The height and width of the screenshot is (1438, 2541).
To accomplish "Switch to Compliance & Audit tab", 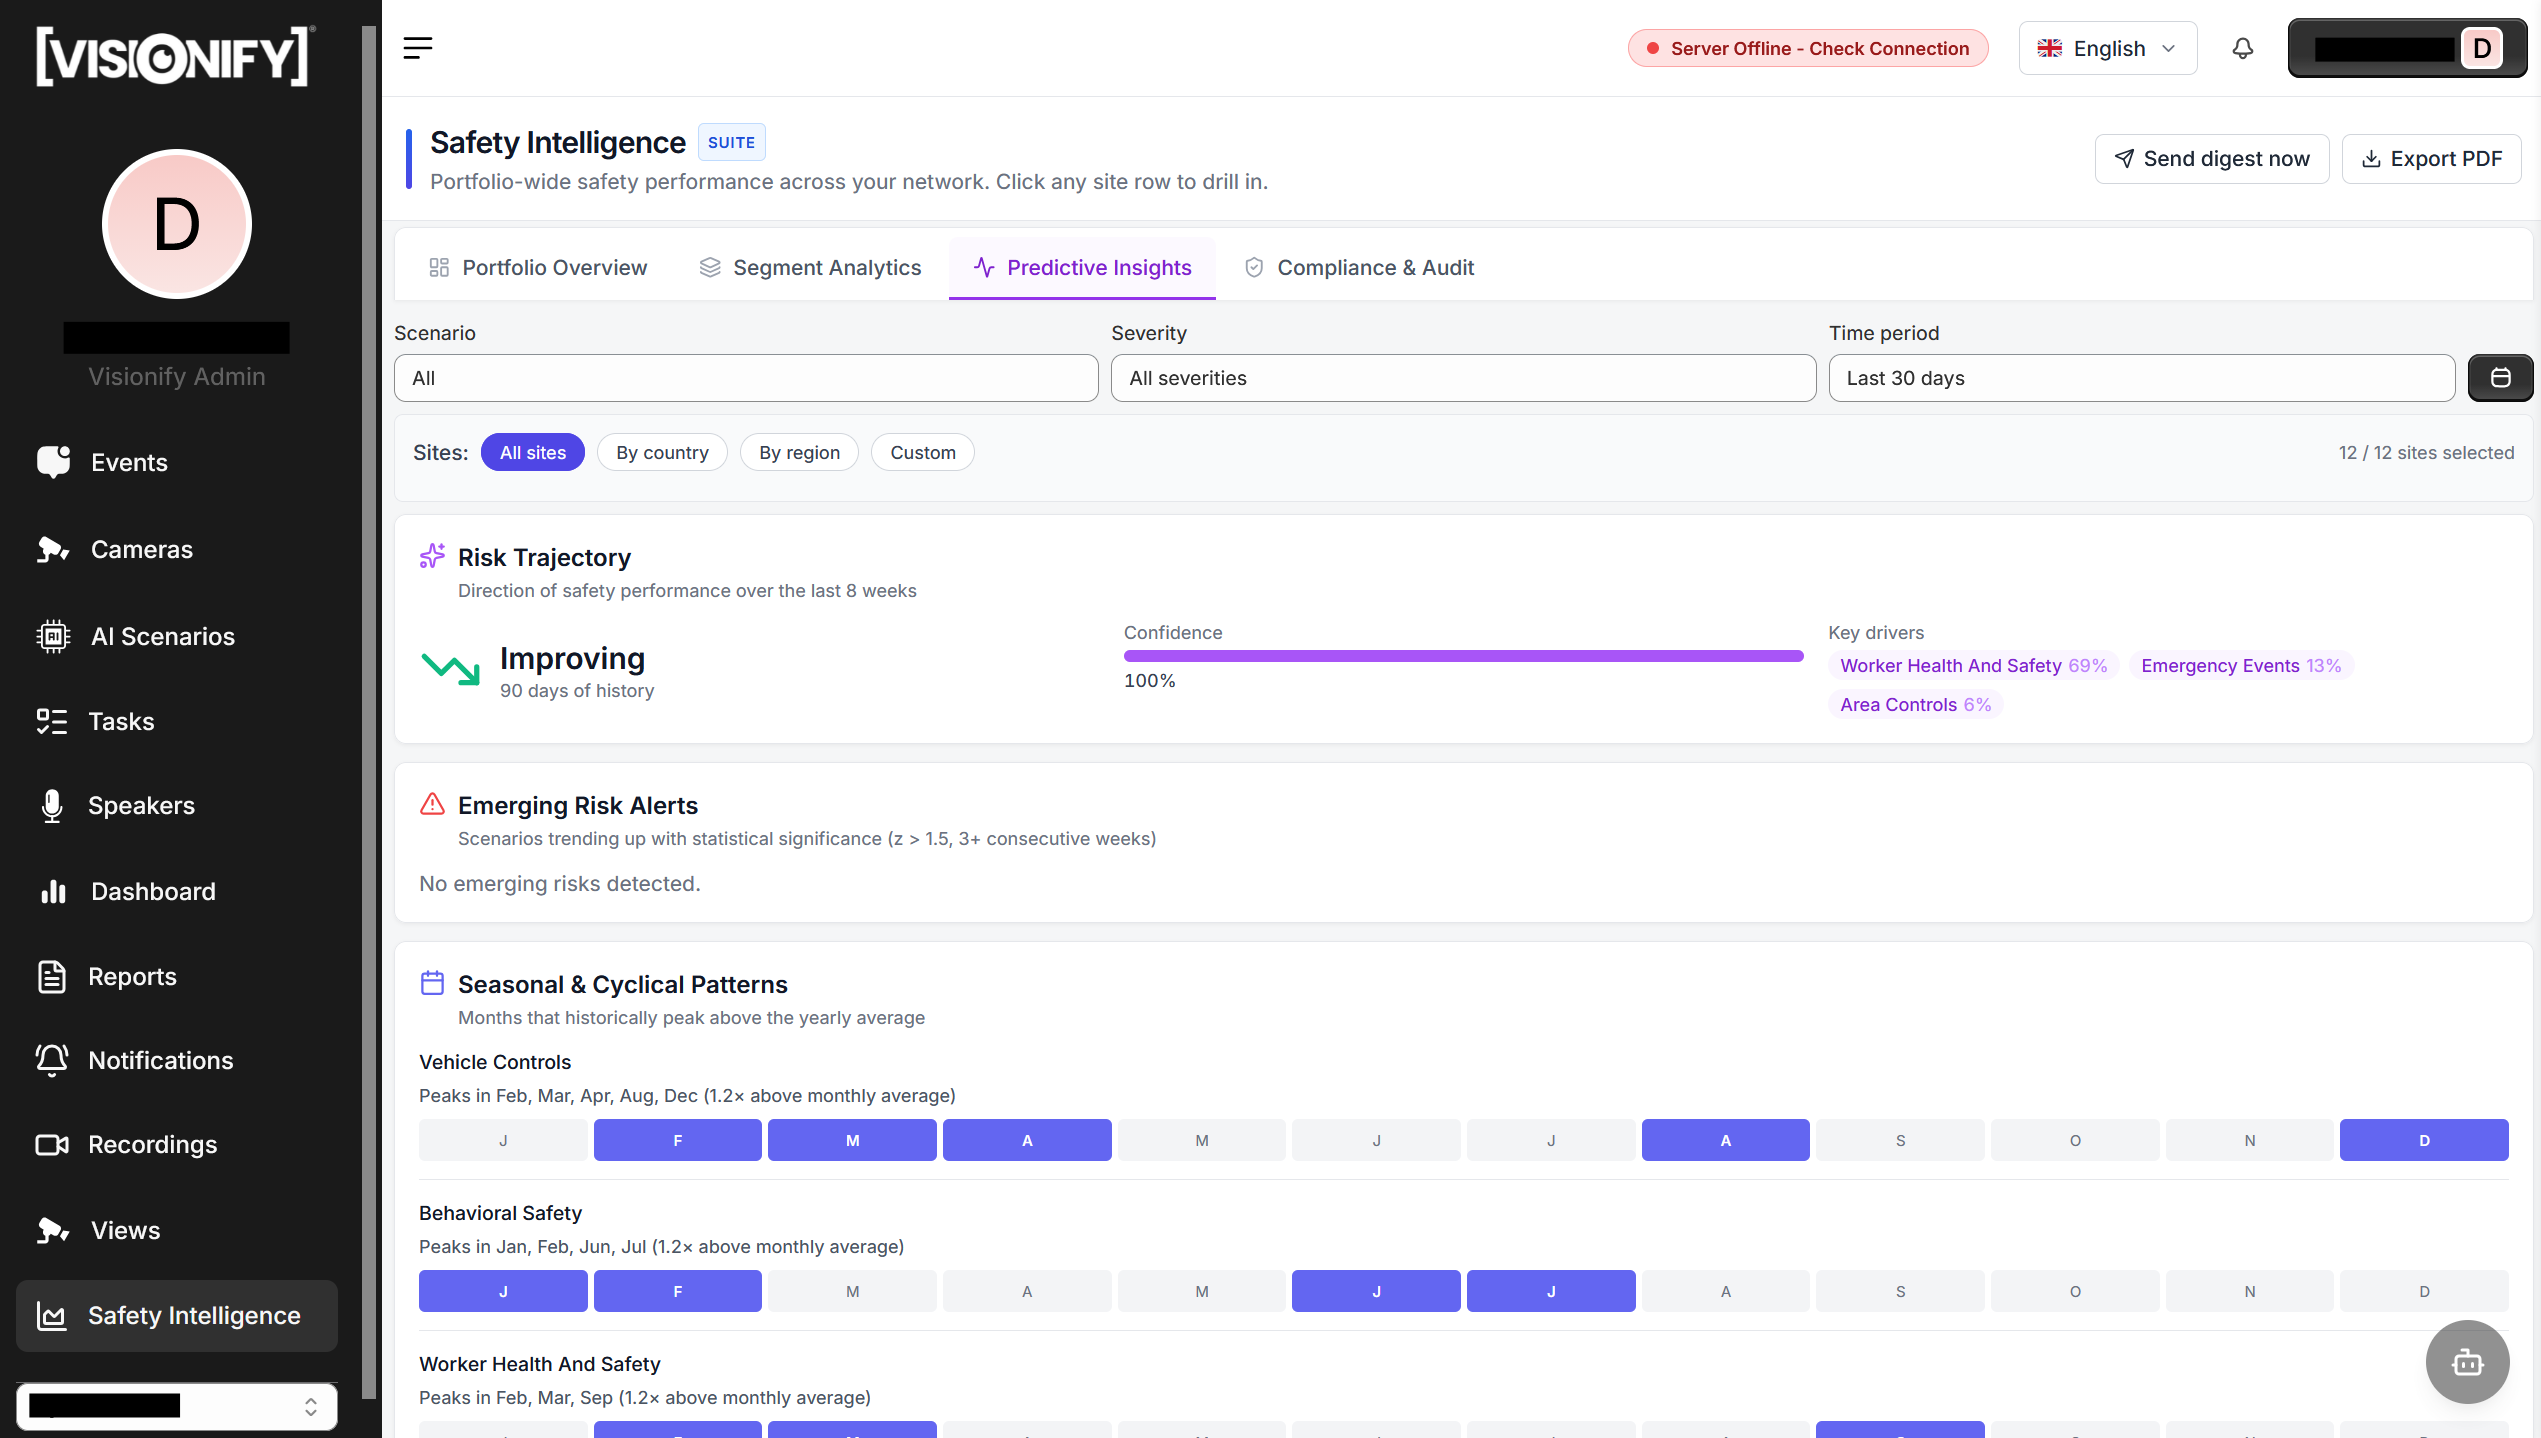I will click(1359, 268).
